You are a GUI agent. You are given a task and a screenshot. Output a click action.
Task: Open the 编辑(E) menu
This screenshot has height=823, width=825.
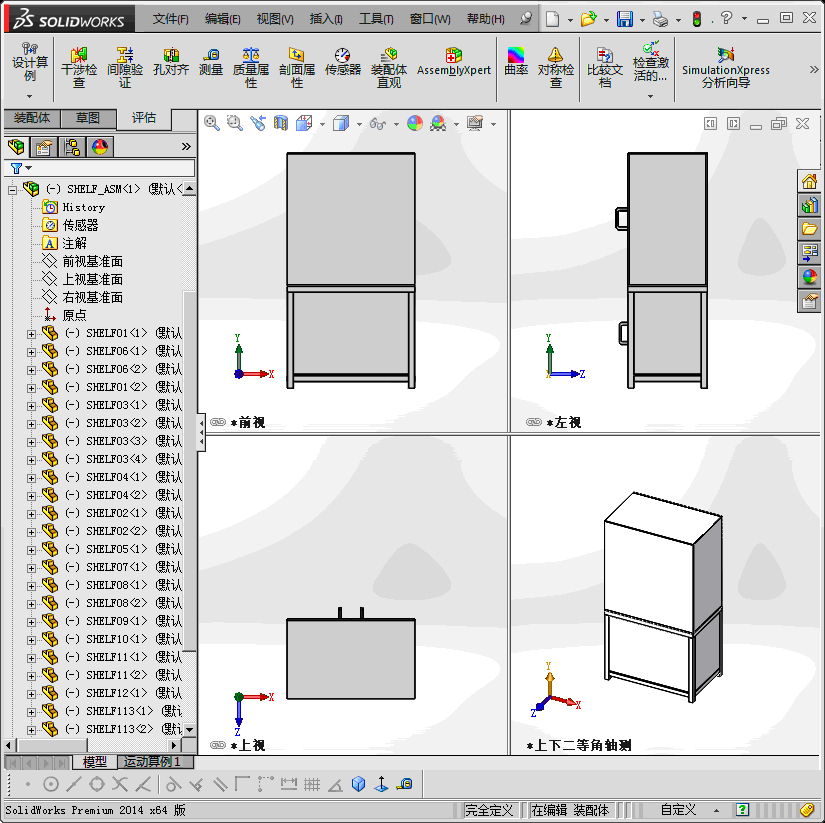pos(223,19)
